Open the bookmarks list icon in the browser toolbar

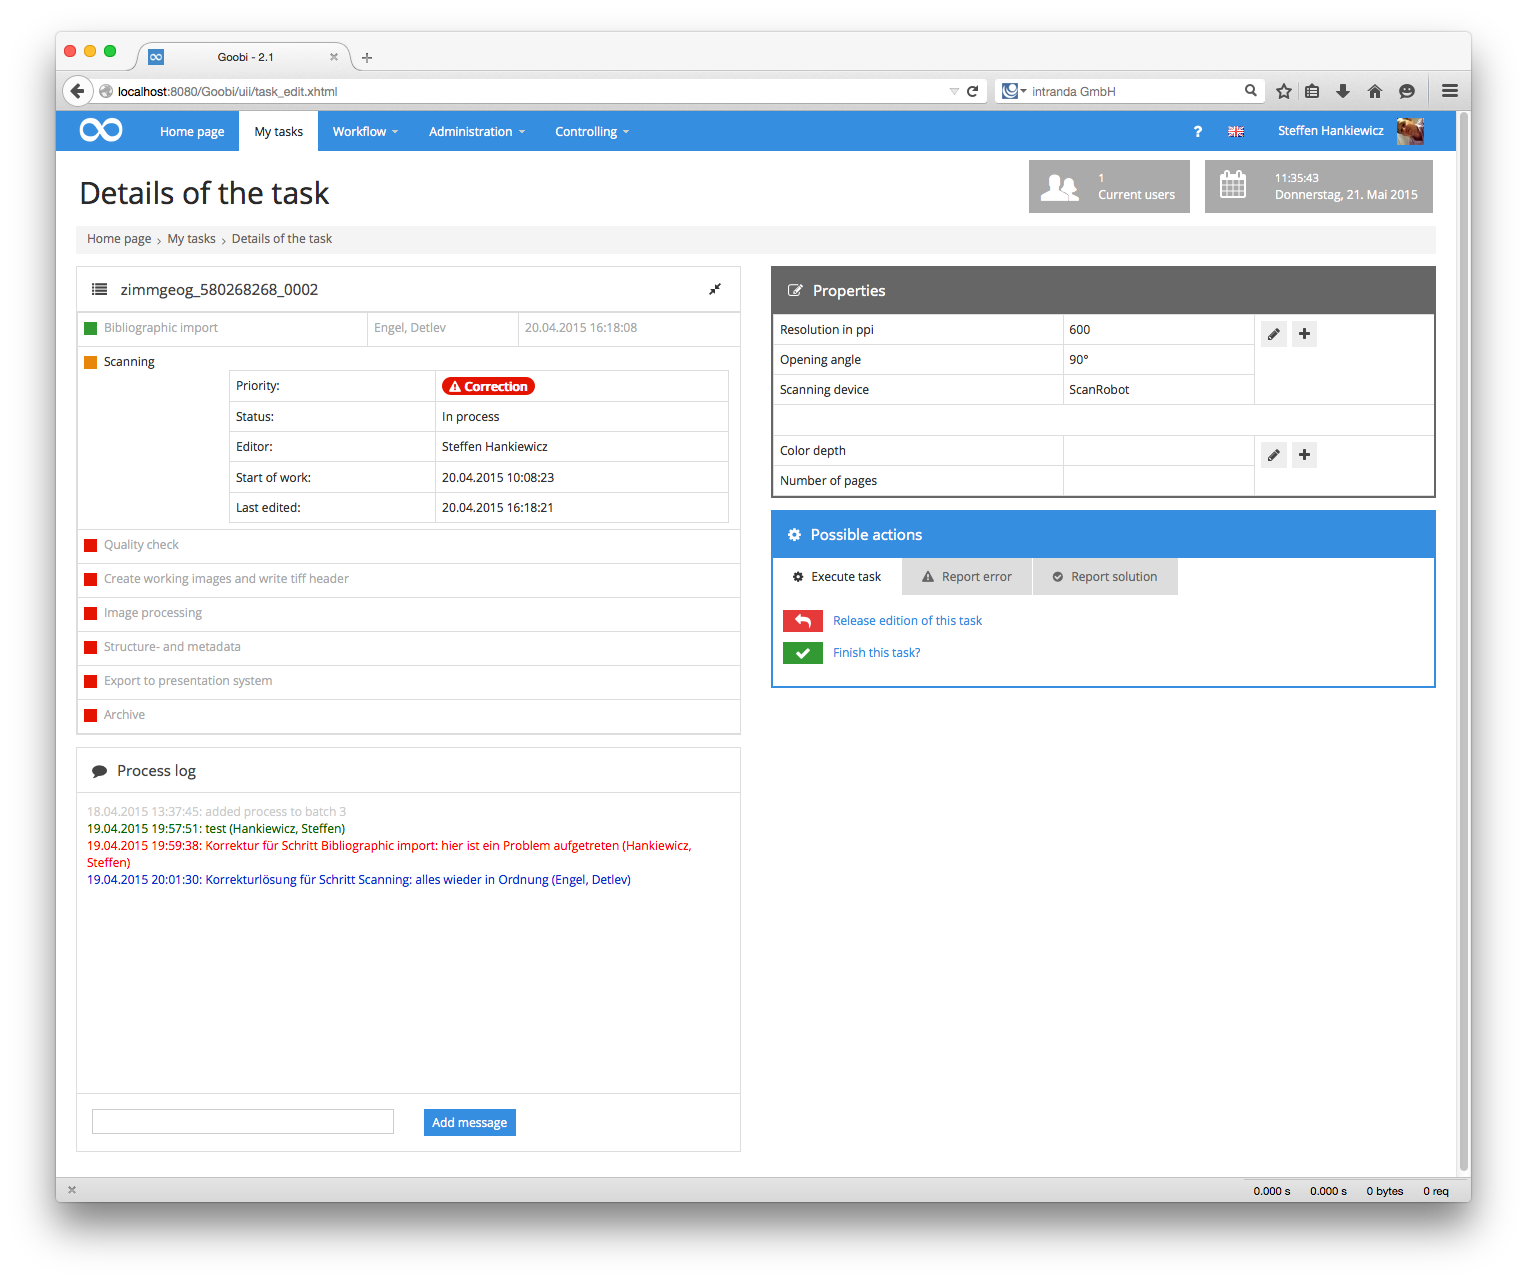[1312, 91]
